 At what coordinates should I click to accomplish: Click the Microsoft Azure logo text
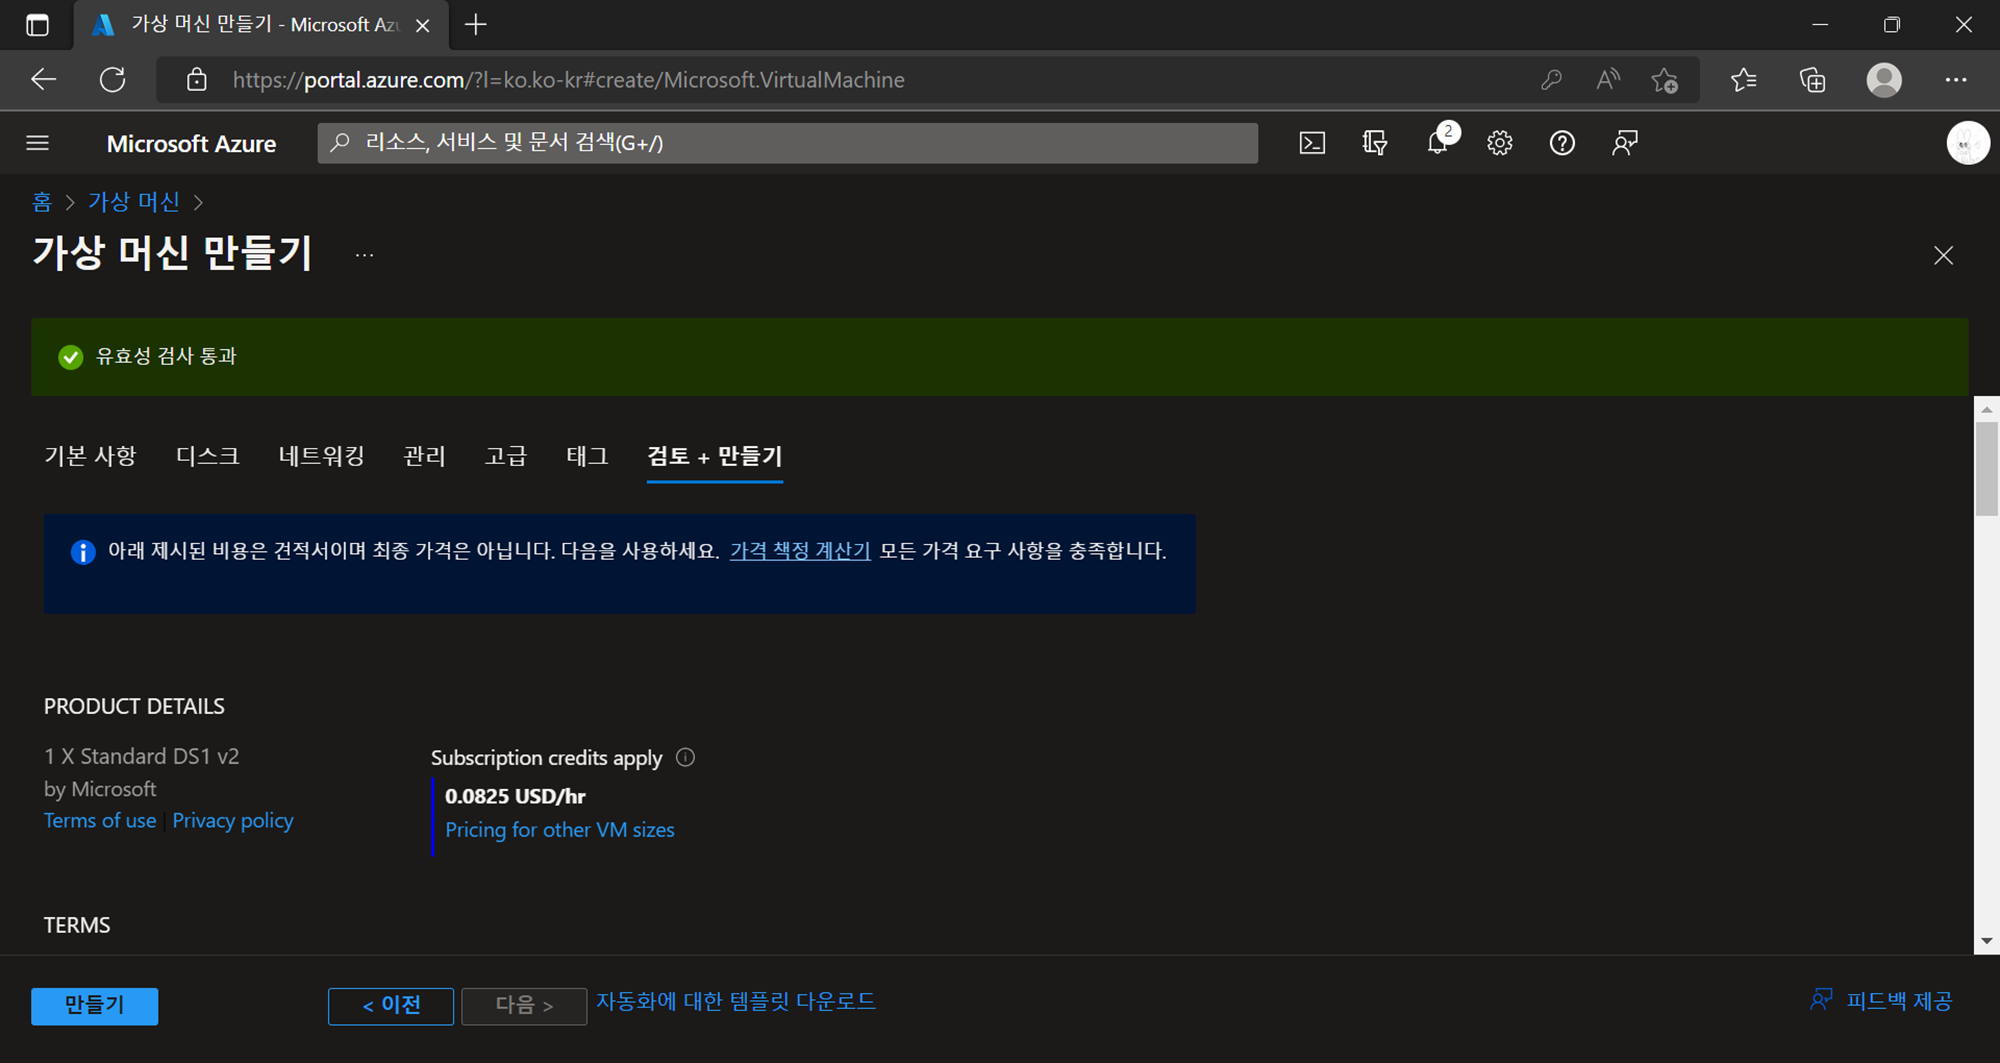(191, 144)
